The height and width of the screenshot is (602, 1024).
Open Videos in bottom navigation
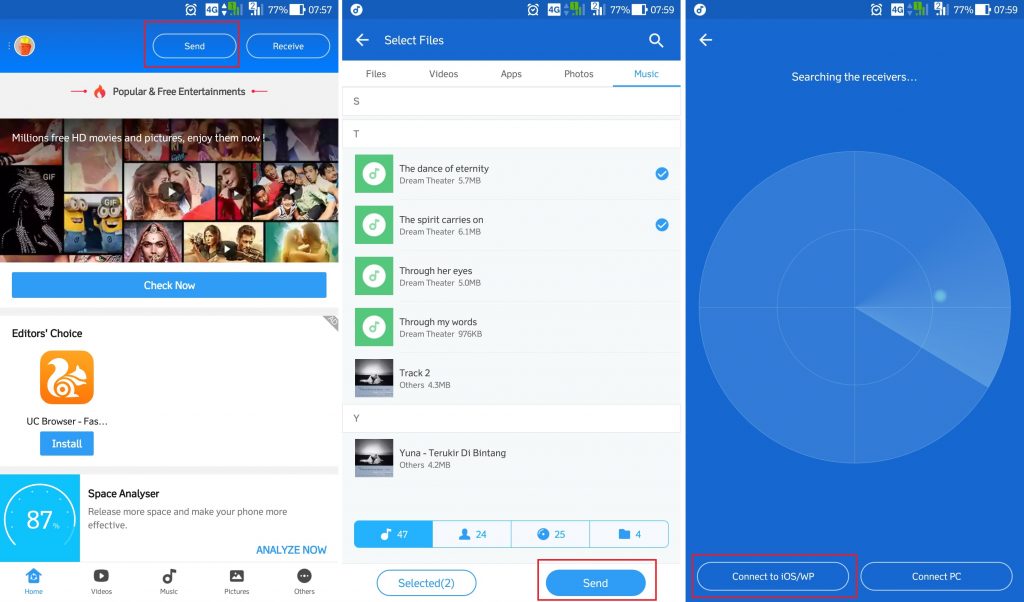[101, 581]
